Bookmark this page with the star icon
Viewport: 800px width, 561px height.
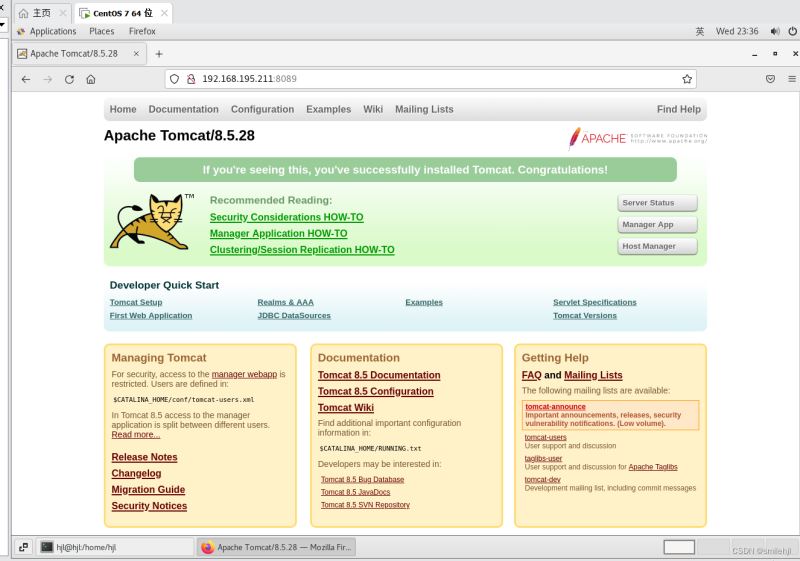tap(687, 79)
